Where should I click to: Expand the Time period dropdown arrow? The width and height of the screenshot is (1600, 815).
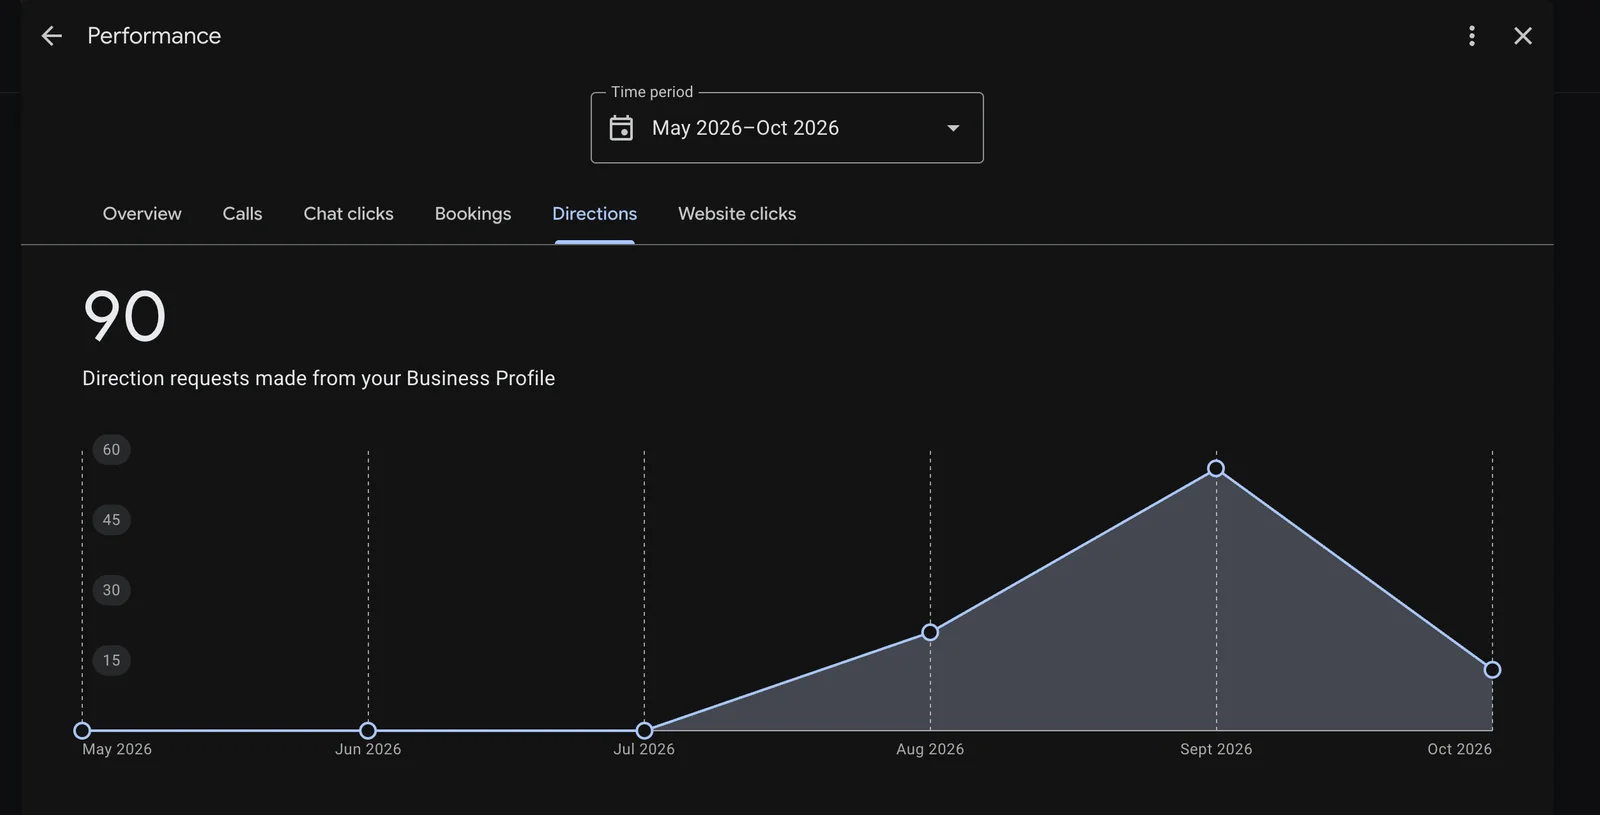pos(953,128)
